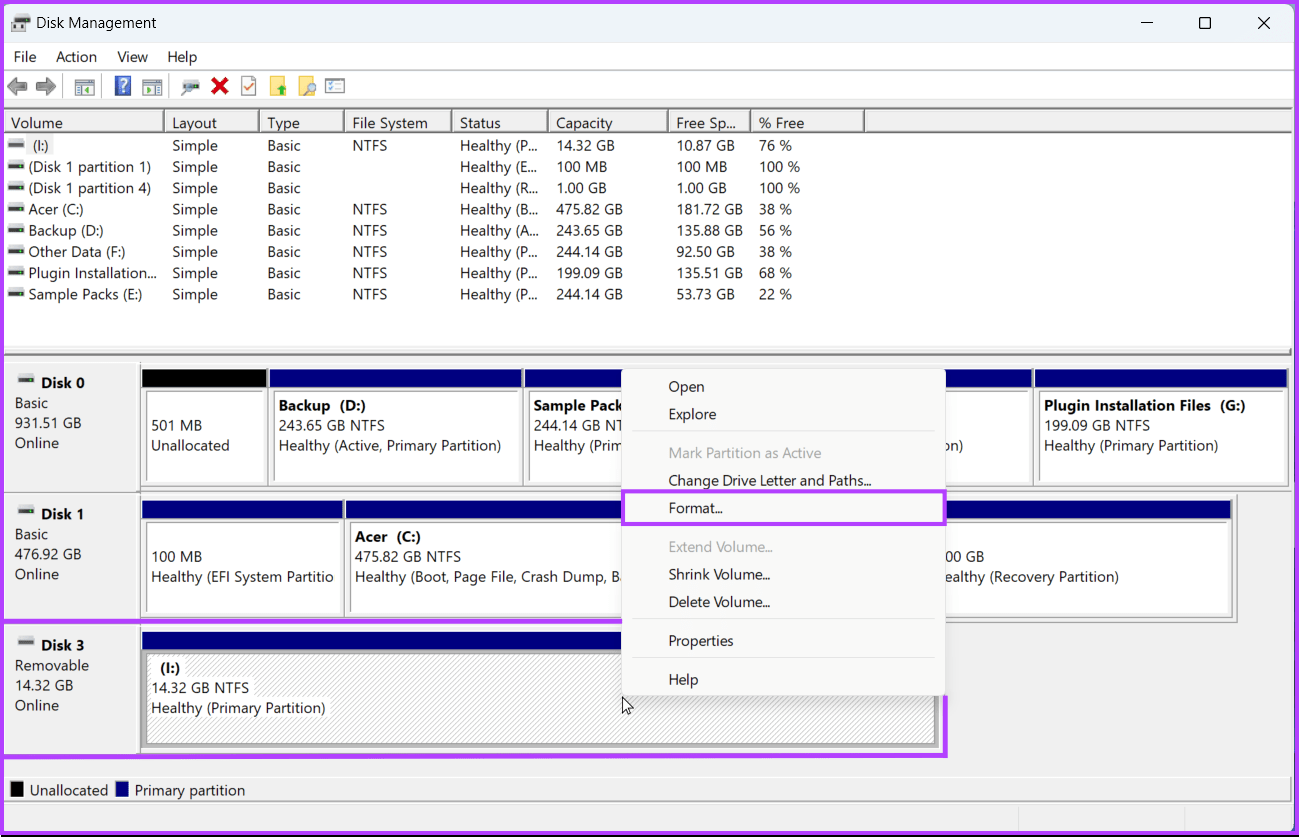The image size is (1299, 837).
Task: Click the Disk 1 Basic 476.92 GB label
Action: point(70,557)
